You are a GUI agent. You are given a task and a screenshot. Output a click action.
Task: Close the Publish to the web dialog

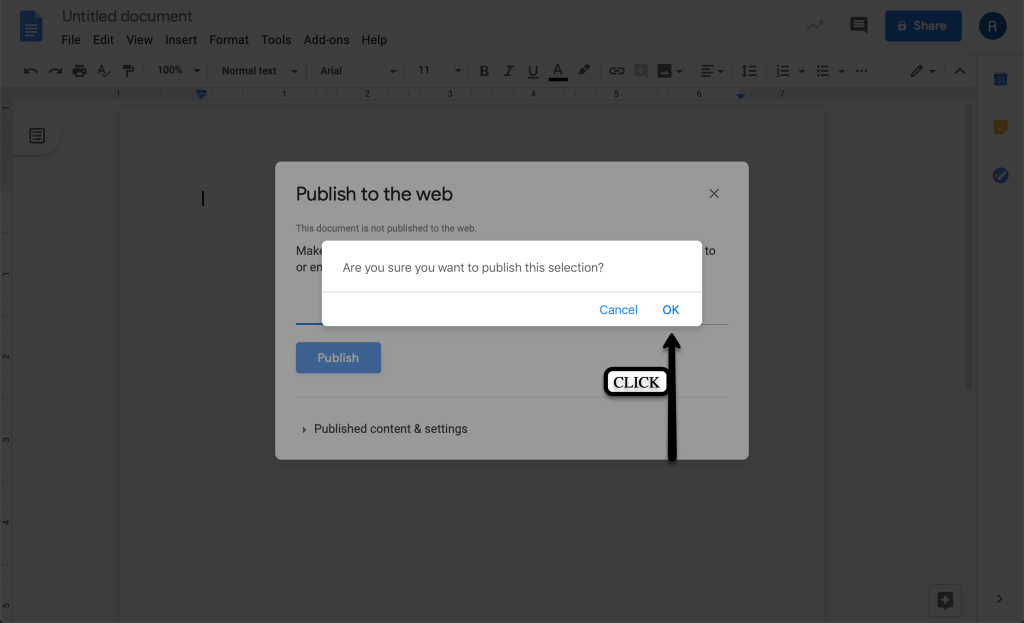point(714,194)
